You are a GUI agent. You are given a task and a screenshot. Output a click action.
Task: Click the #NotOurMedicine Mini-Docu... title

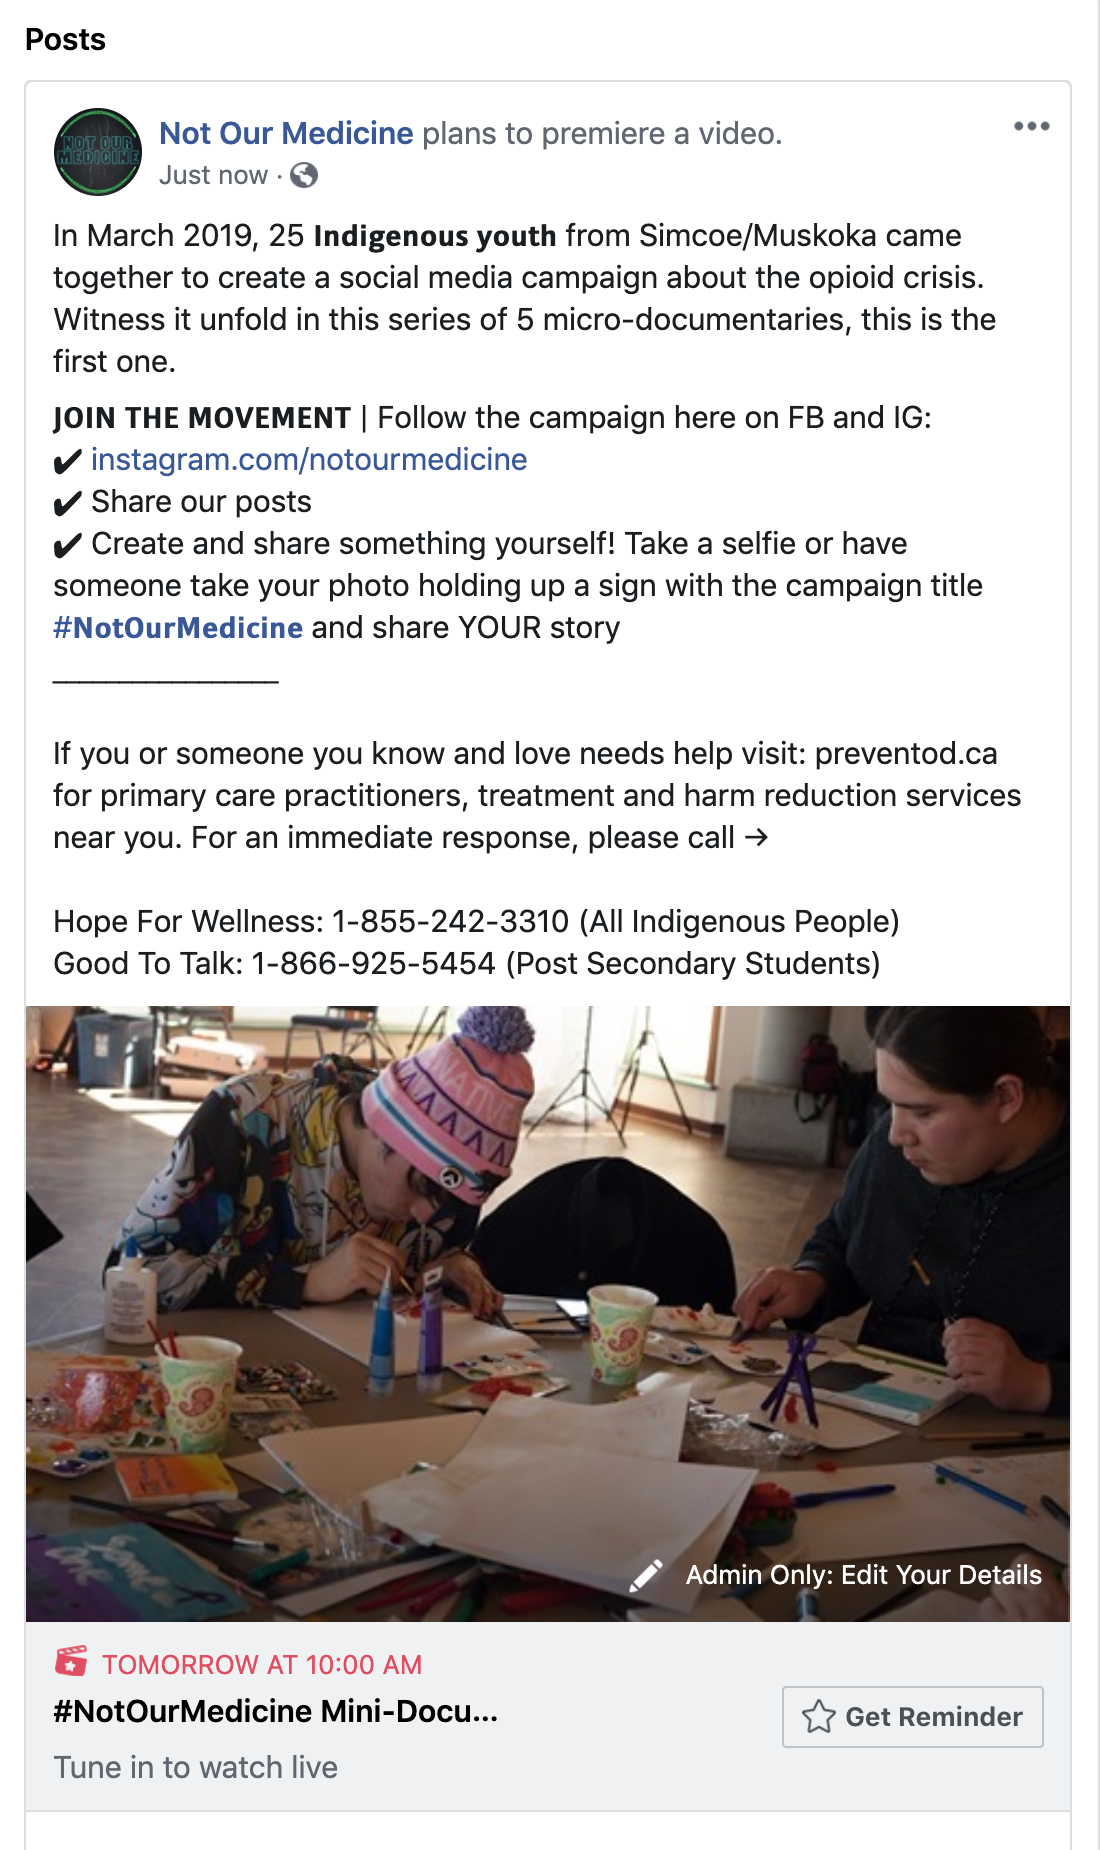[x=276, y=1711]
